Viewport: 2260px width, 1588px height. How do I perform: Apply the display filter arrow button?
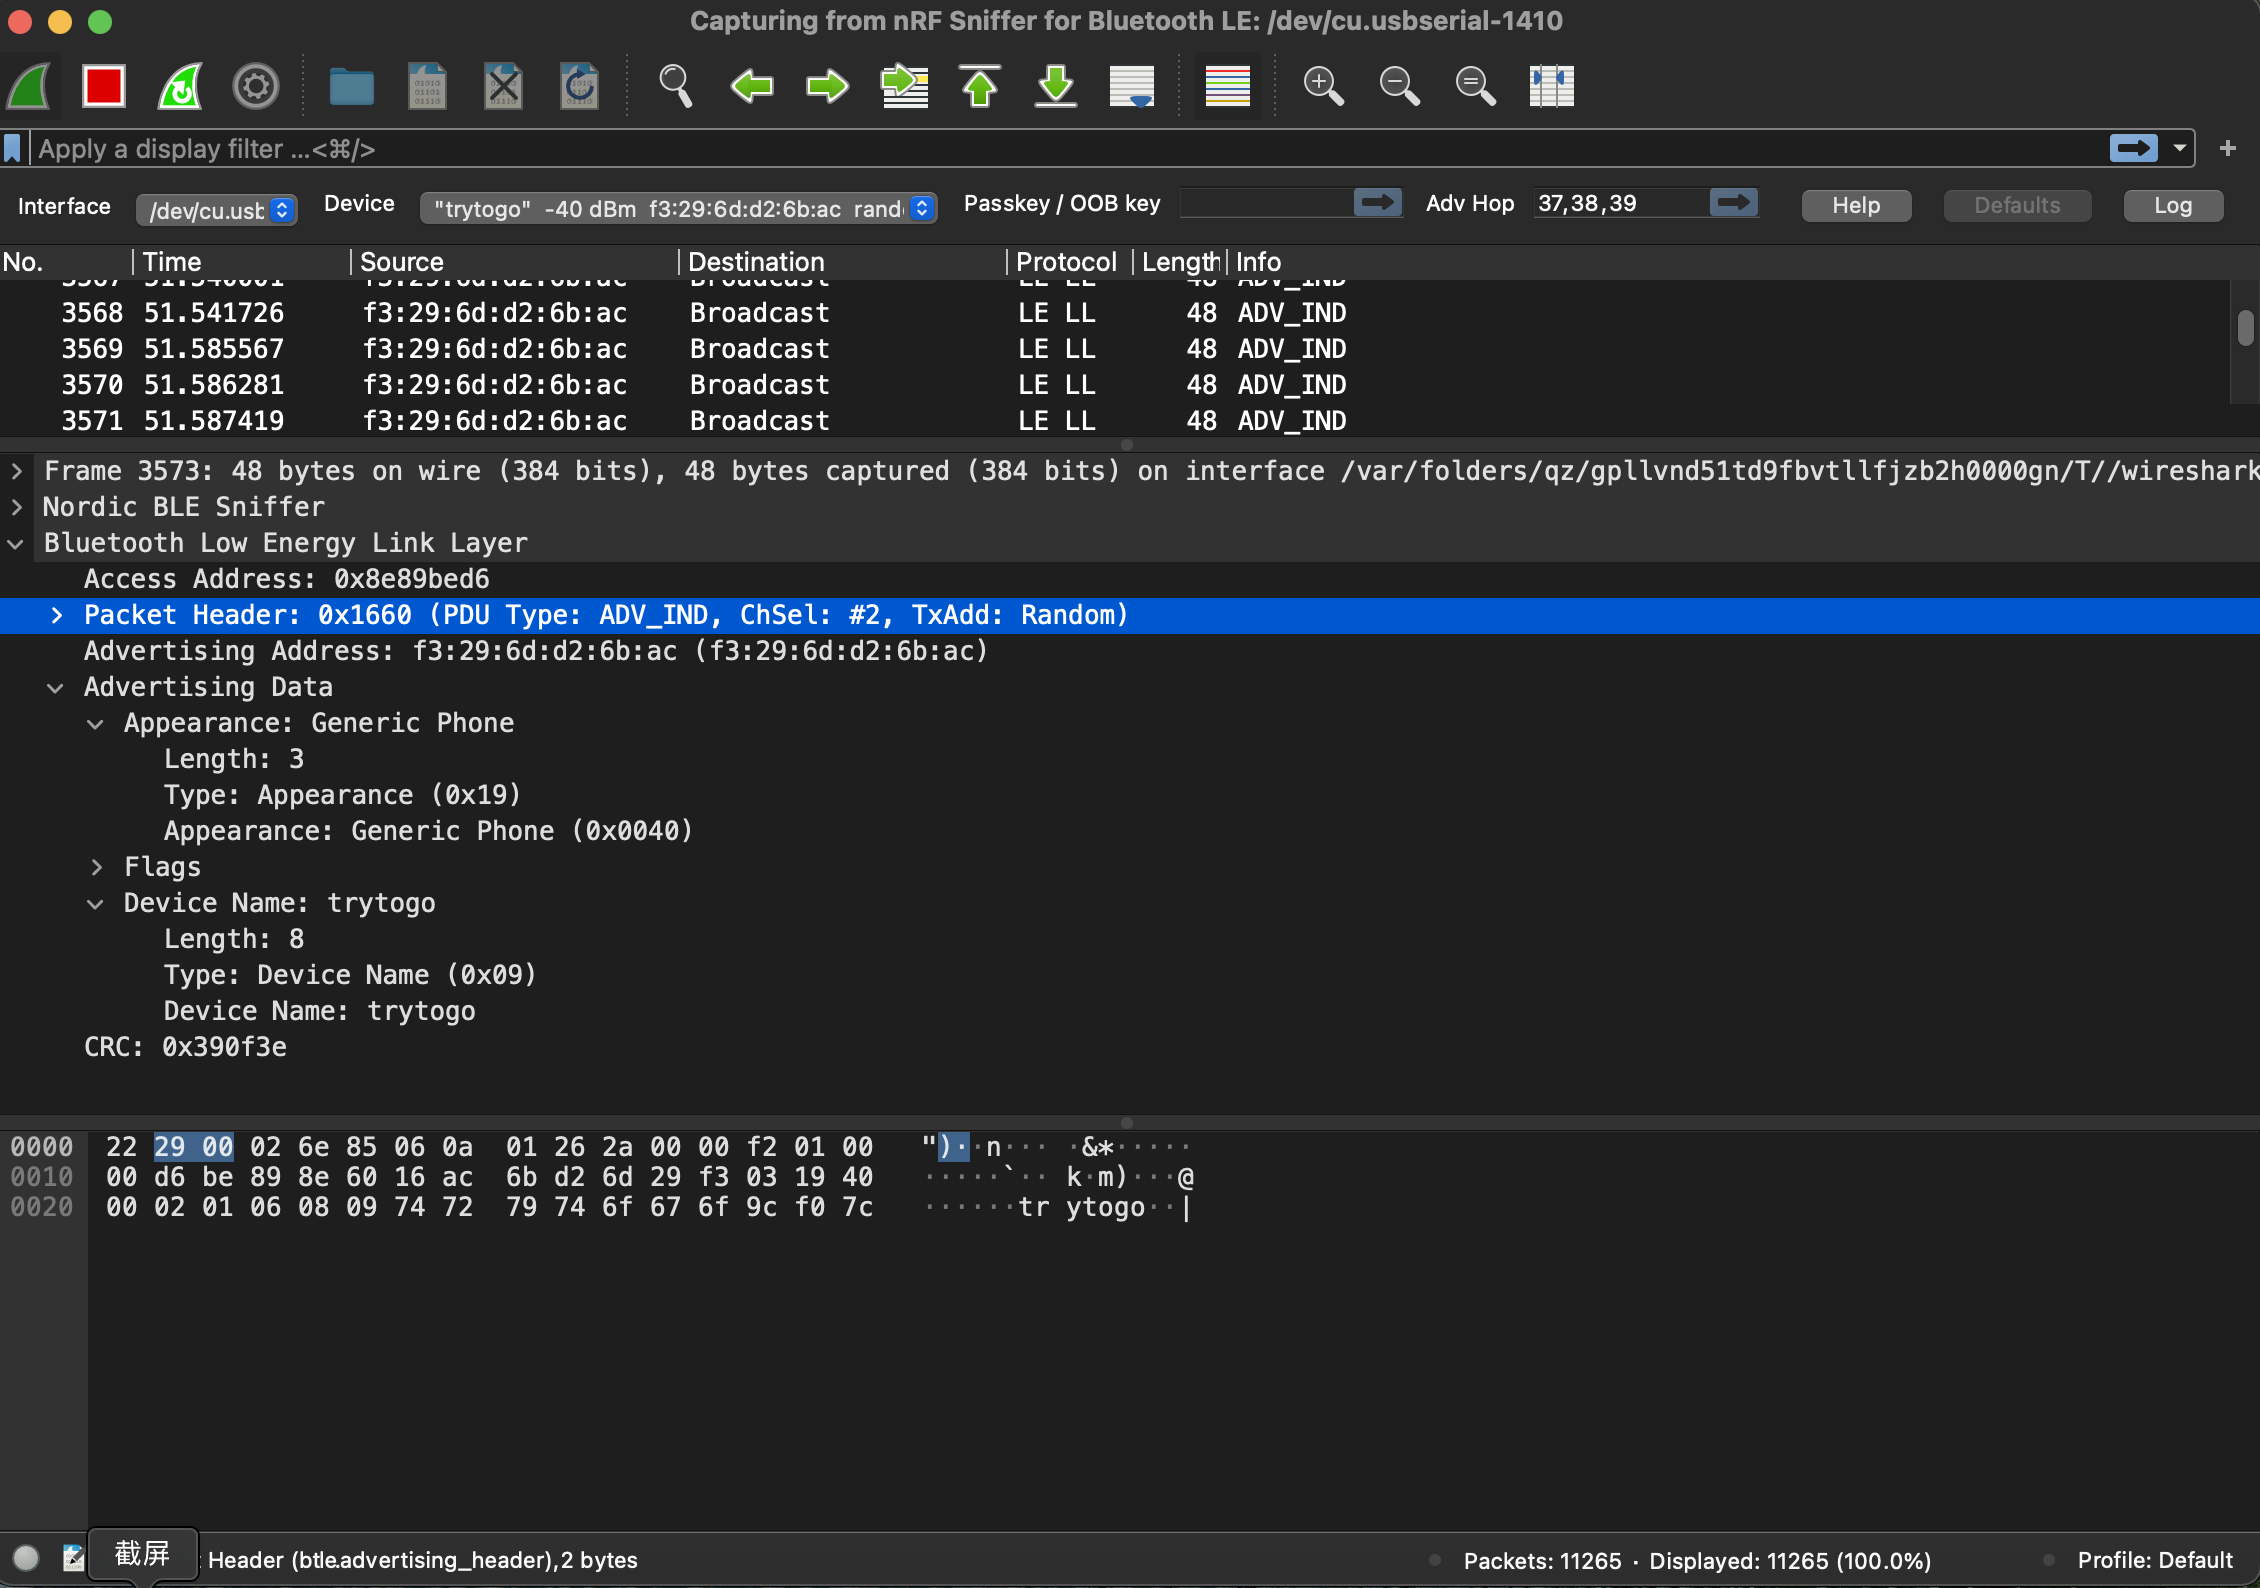click(2134, 149)
